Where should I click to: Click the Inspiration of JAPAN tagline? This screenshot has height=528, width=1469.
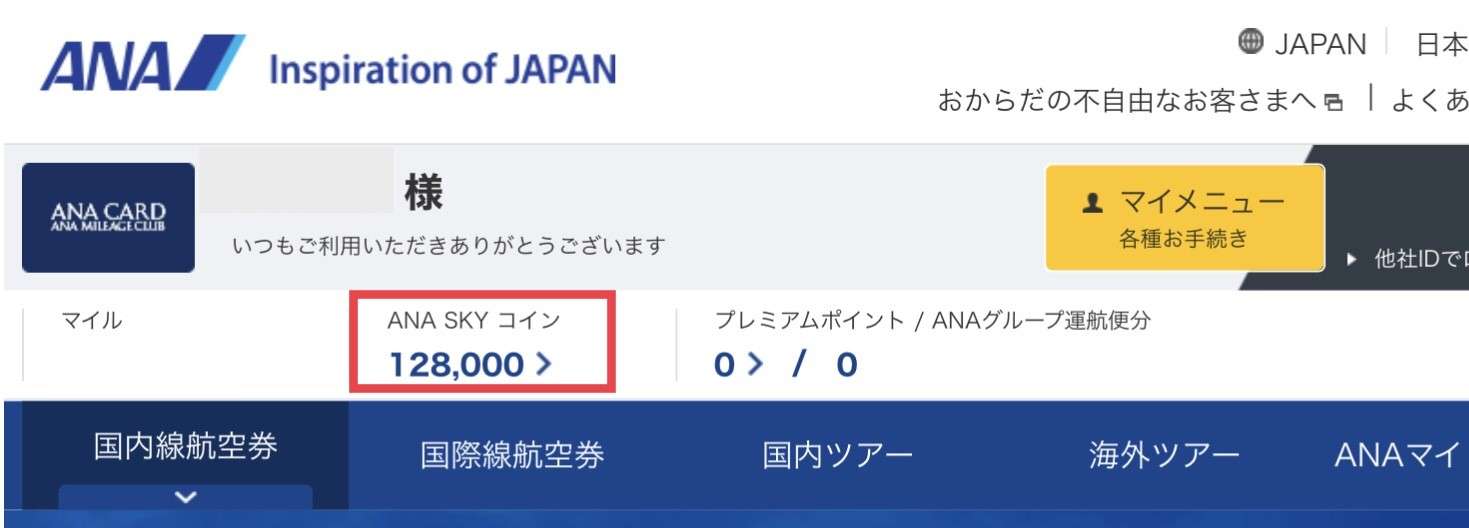point(443,70)
